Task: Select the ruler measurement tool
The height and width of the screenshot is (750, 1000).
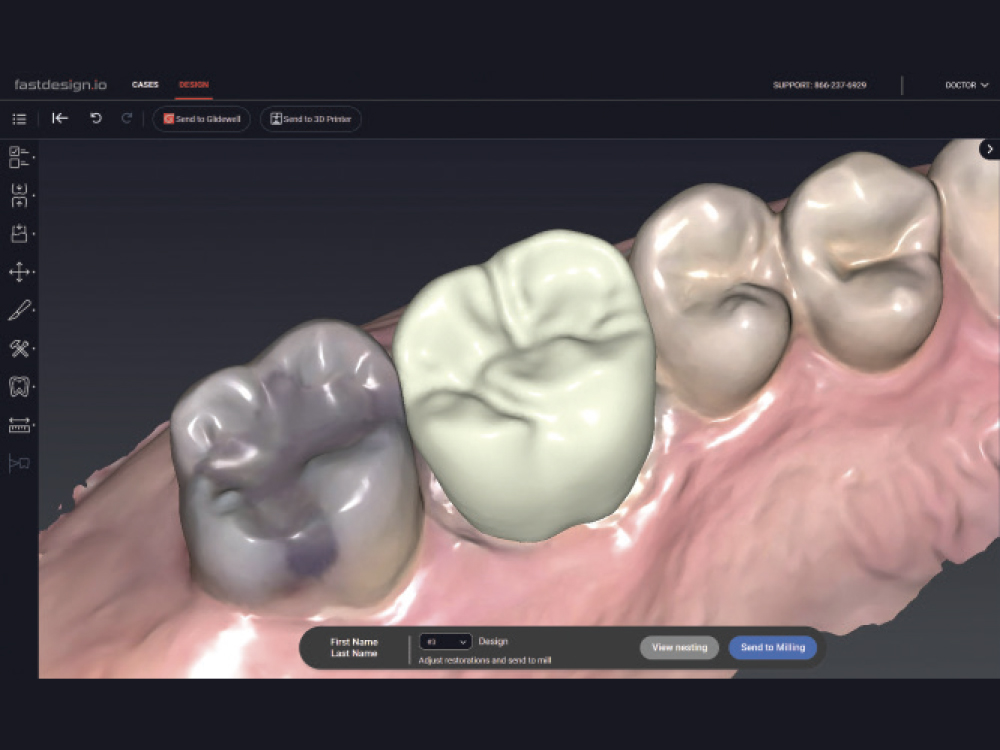Action: click(19, 425)
